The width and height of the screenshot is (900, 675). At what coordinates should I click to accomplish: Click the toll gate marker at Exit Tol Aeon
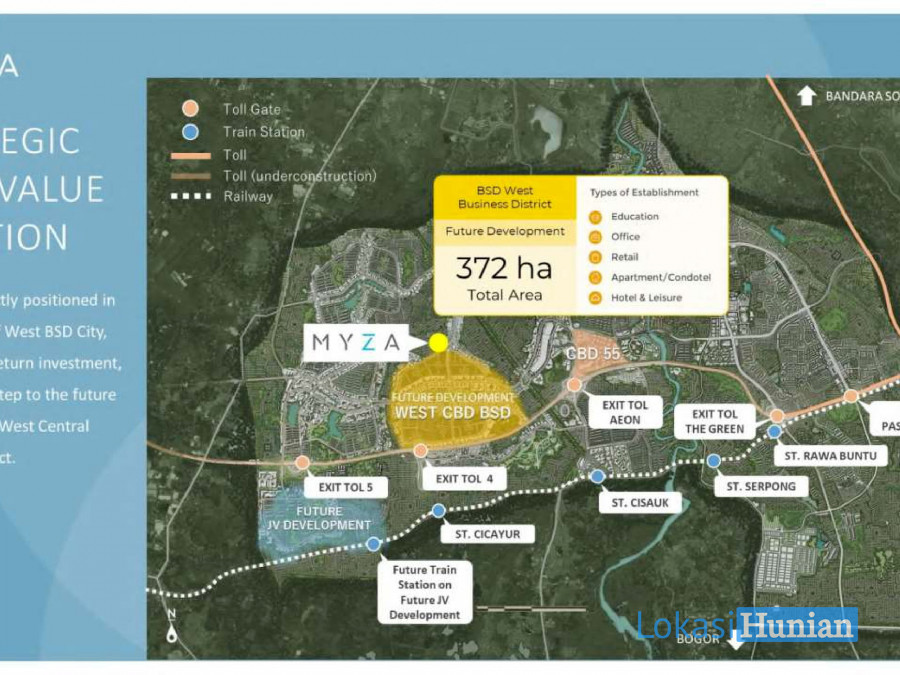(574, 385)
